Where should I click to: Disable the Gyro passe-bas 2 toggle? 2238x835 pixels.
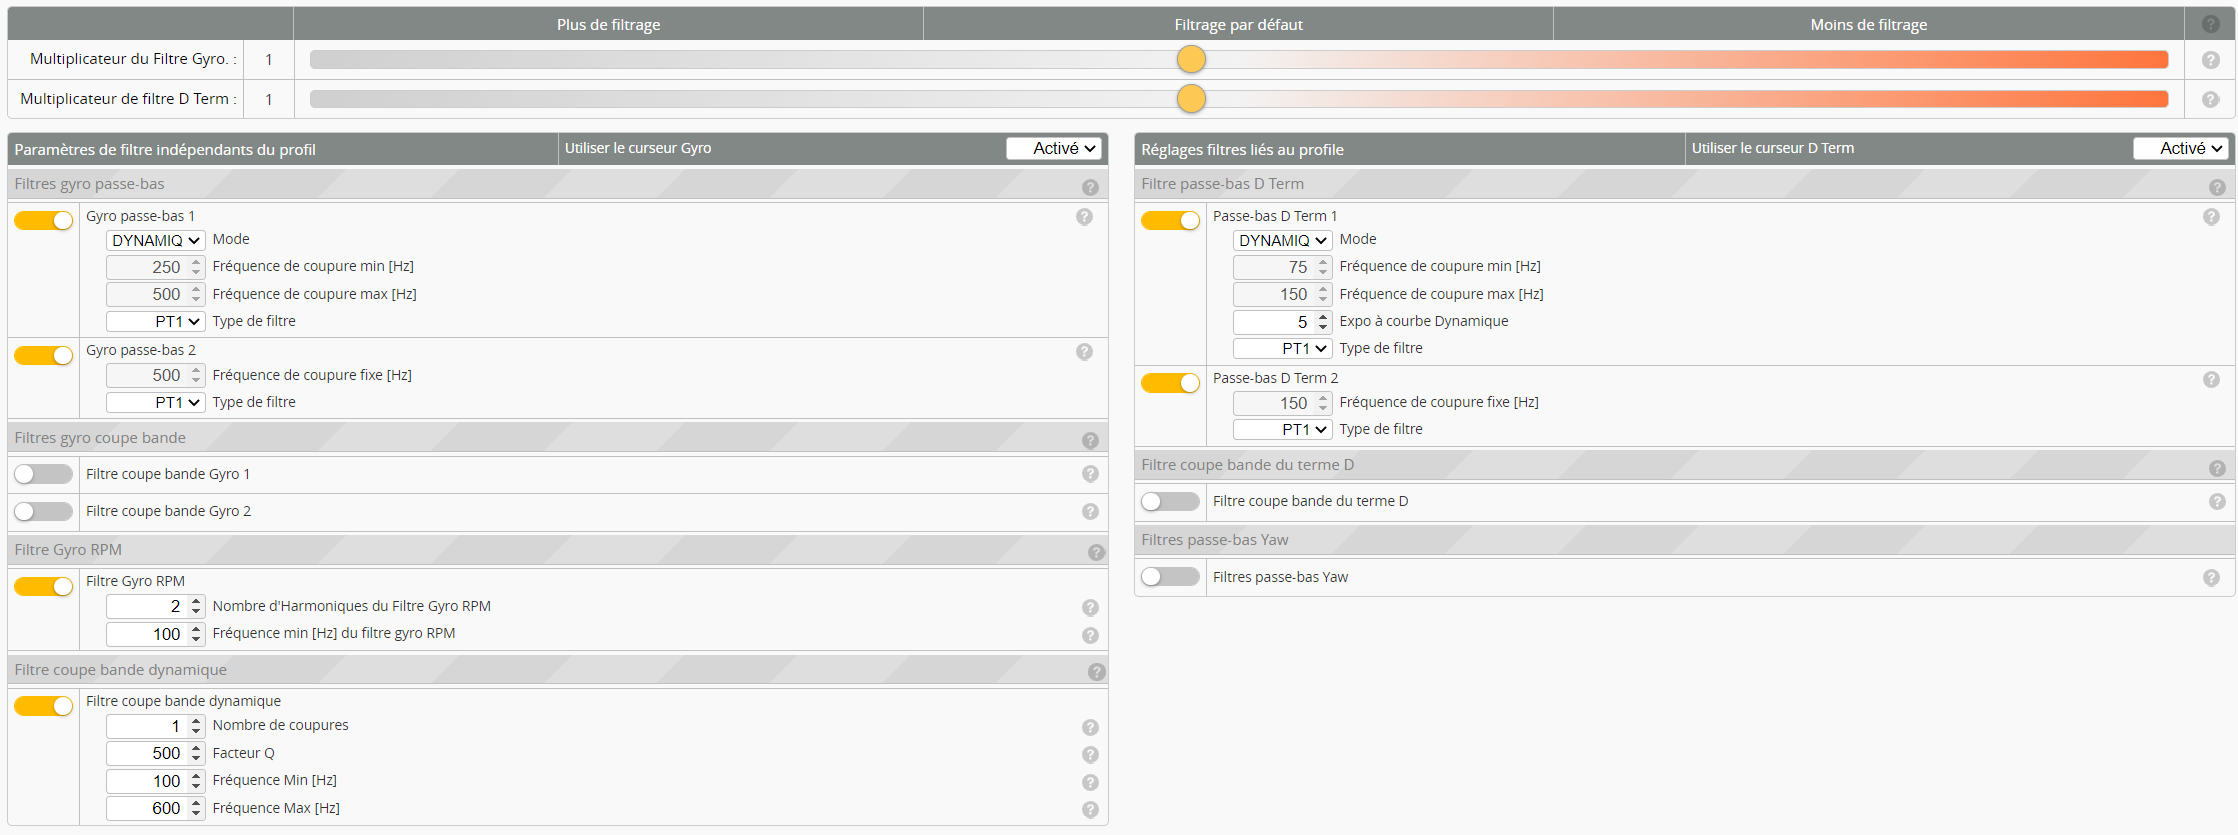tap(43, 356)
